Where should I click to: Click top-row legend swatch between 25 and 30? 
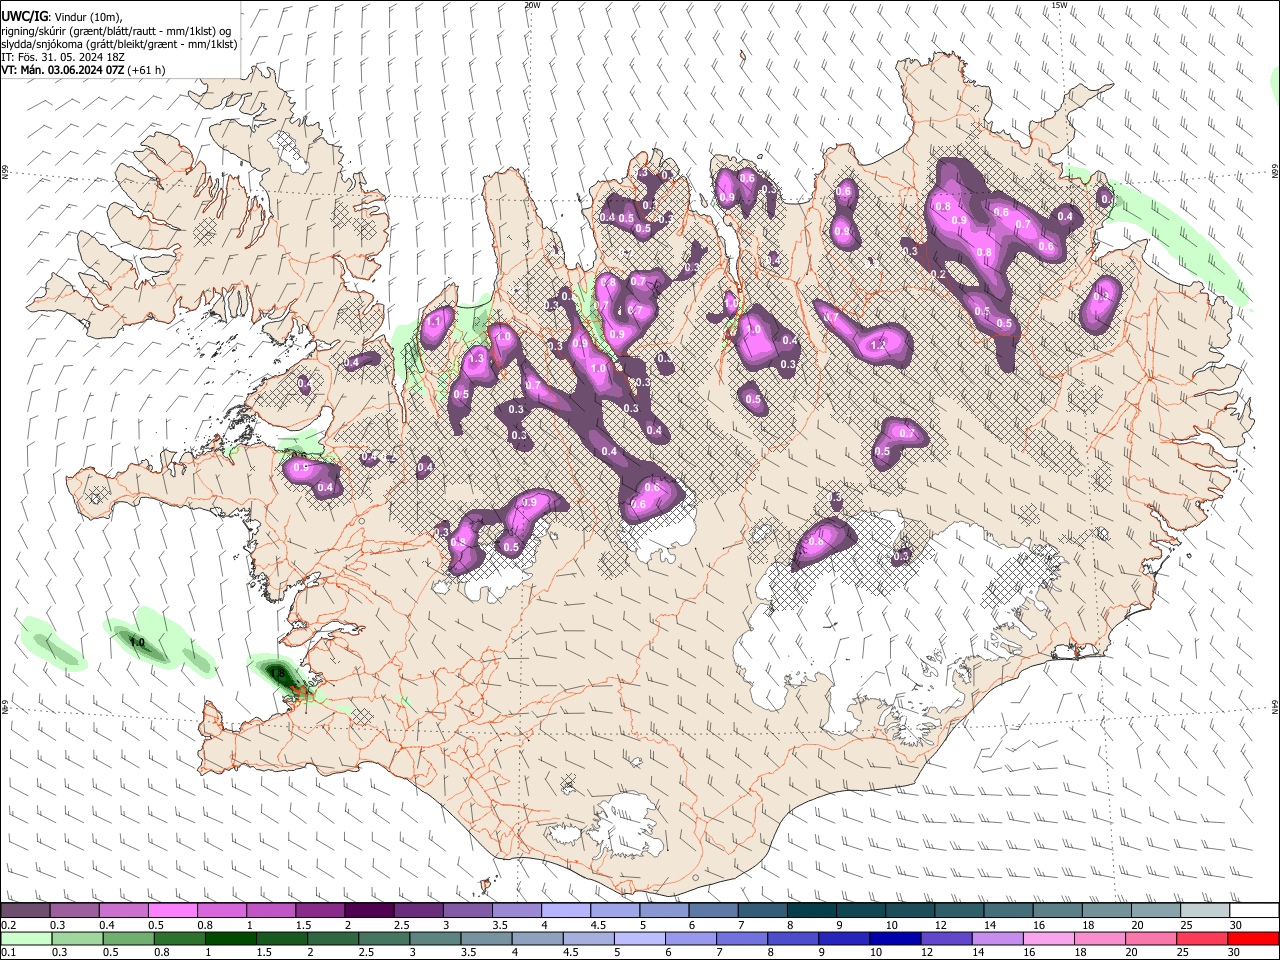tap(1204, 910)
